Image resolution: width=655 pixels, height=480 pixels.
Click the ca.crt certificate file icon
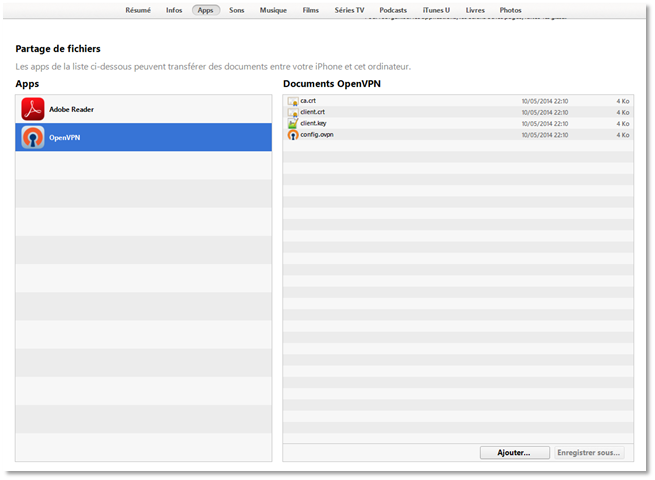click(293, 101)
